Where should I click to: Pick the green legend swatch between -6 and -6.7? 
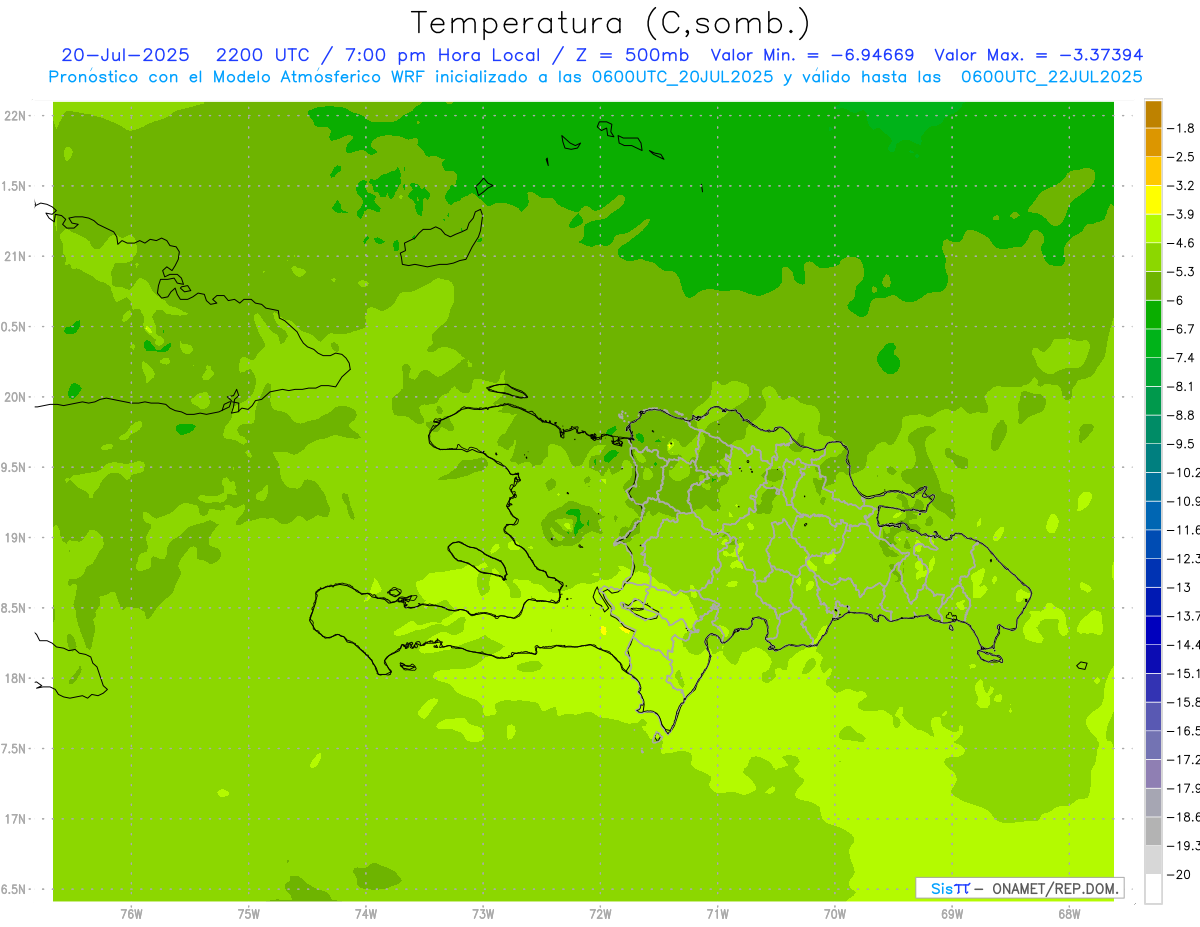click(x=1153, y=315)
